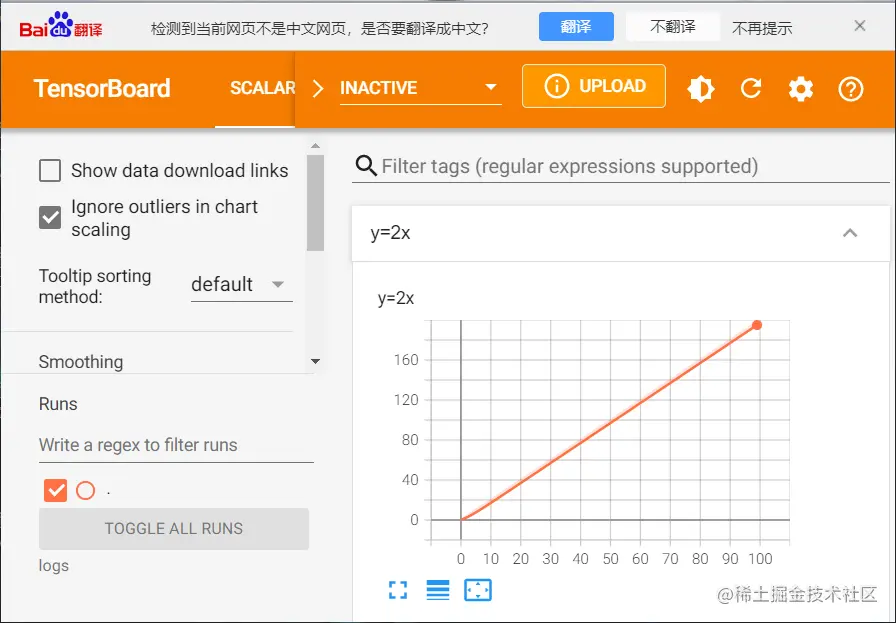Toggle y-axis log scale icon
The width and height of the screenshot is (896, 623).
click(438, 590)
